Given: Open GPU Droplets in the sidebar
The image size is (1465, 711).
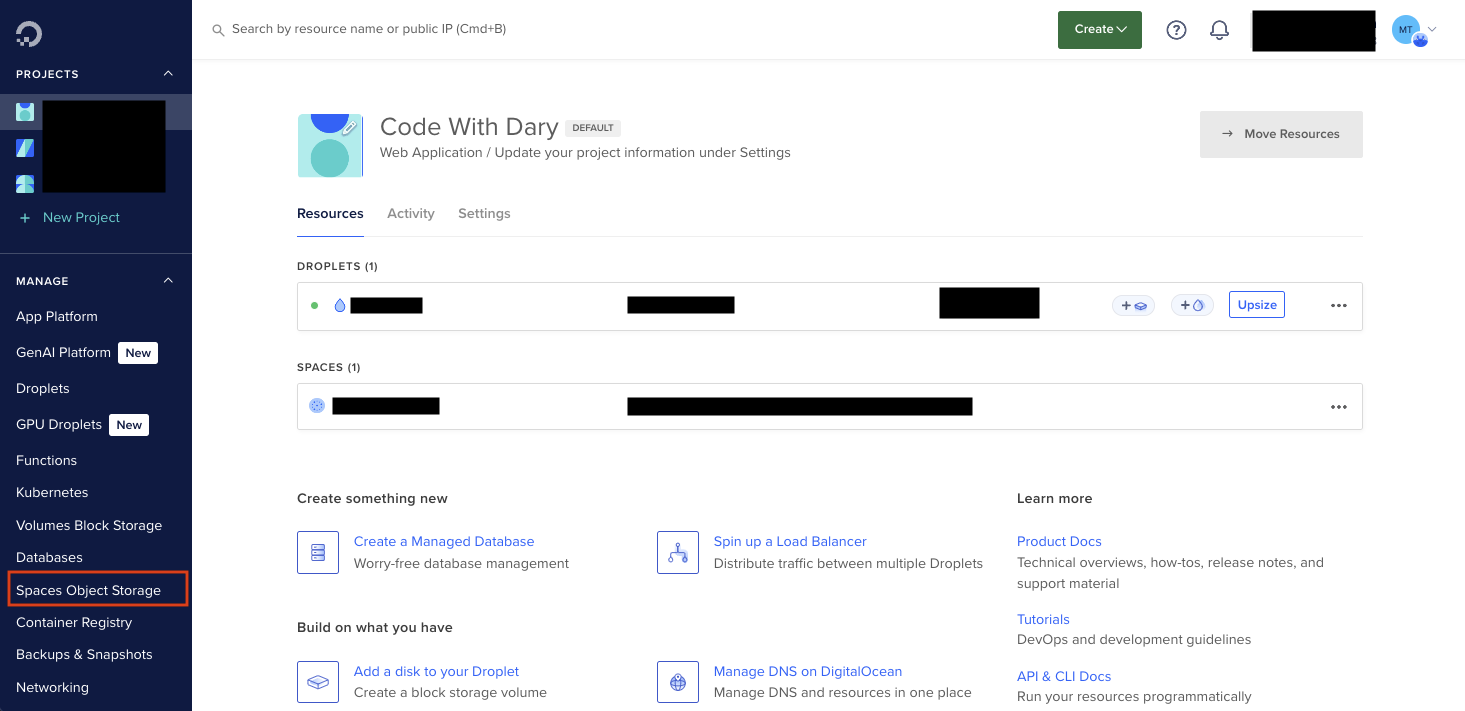Looking at the screenshot, I should (x=59, y=425).
